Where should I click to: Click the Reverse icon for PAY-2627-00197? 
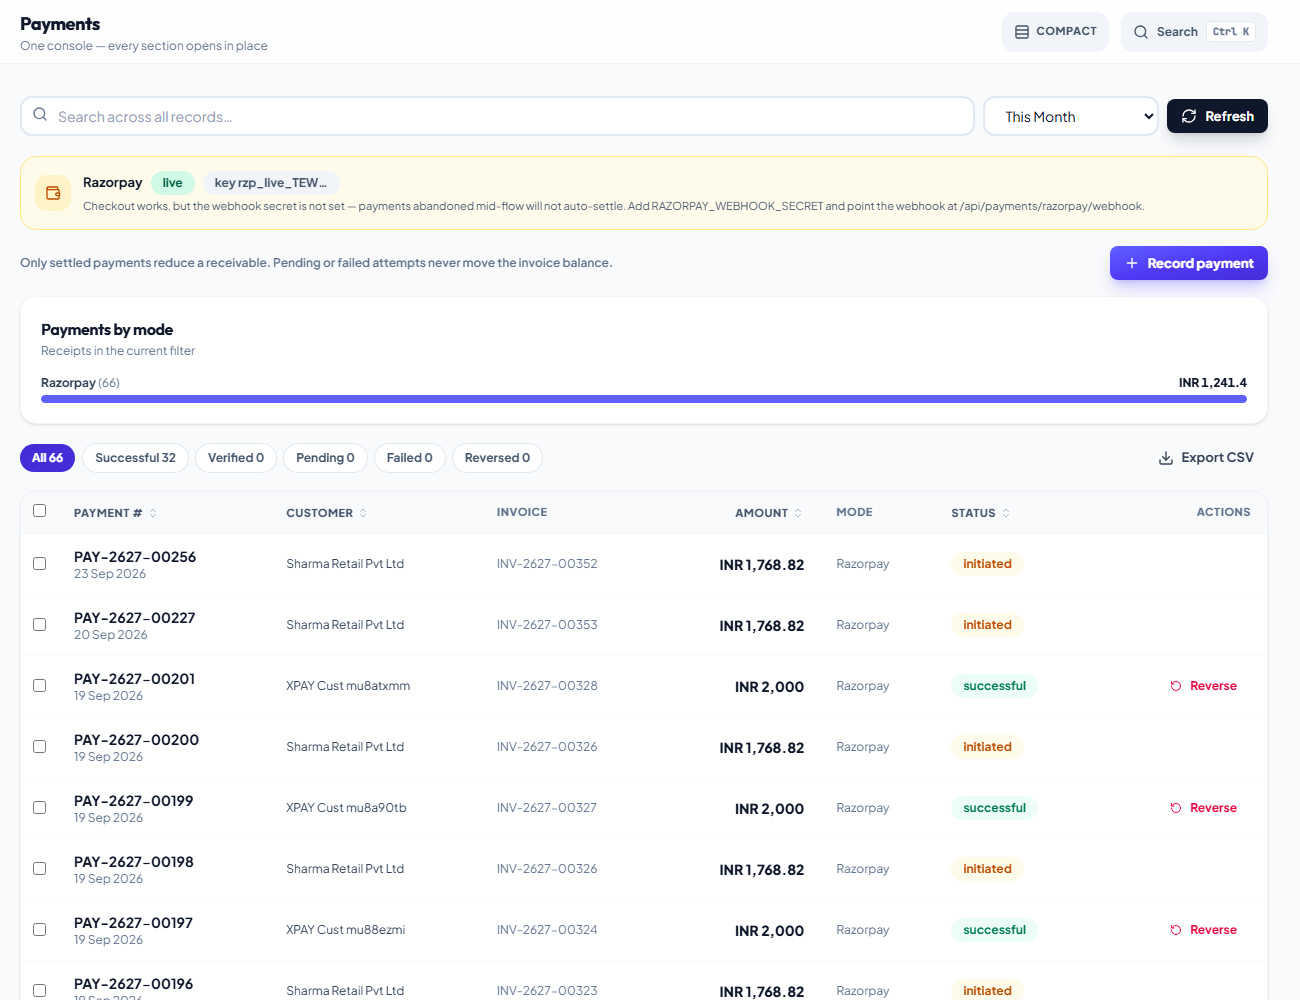pyautogui.click(x=1176, y=930)
